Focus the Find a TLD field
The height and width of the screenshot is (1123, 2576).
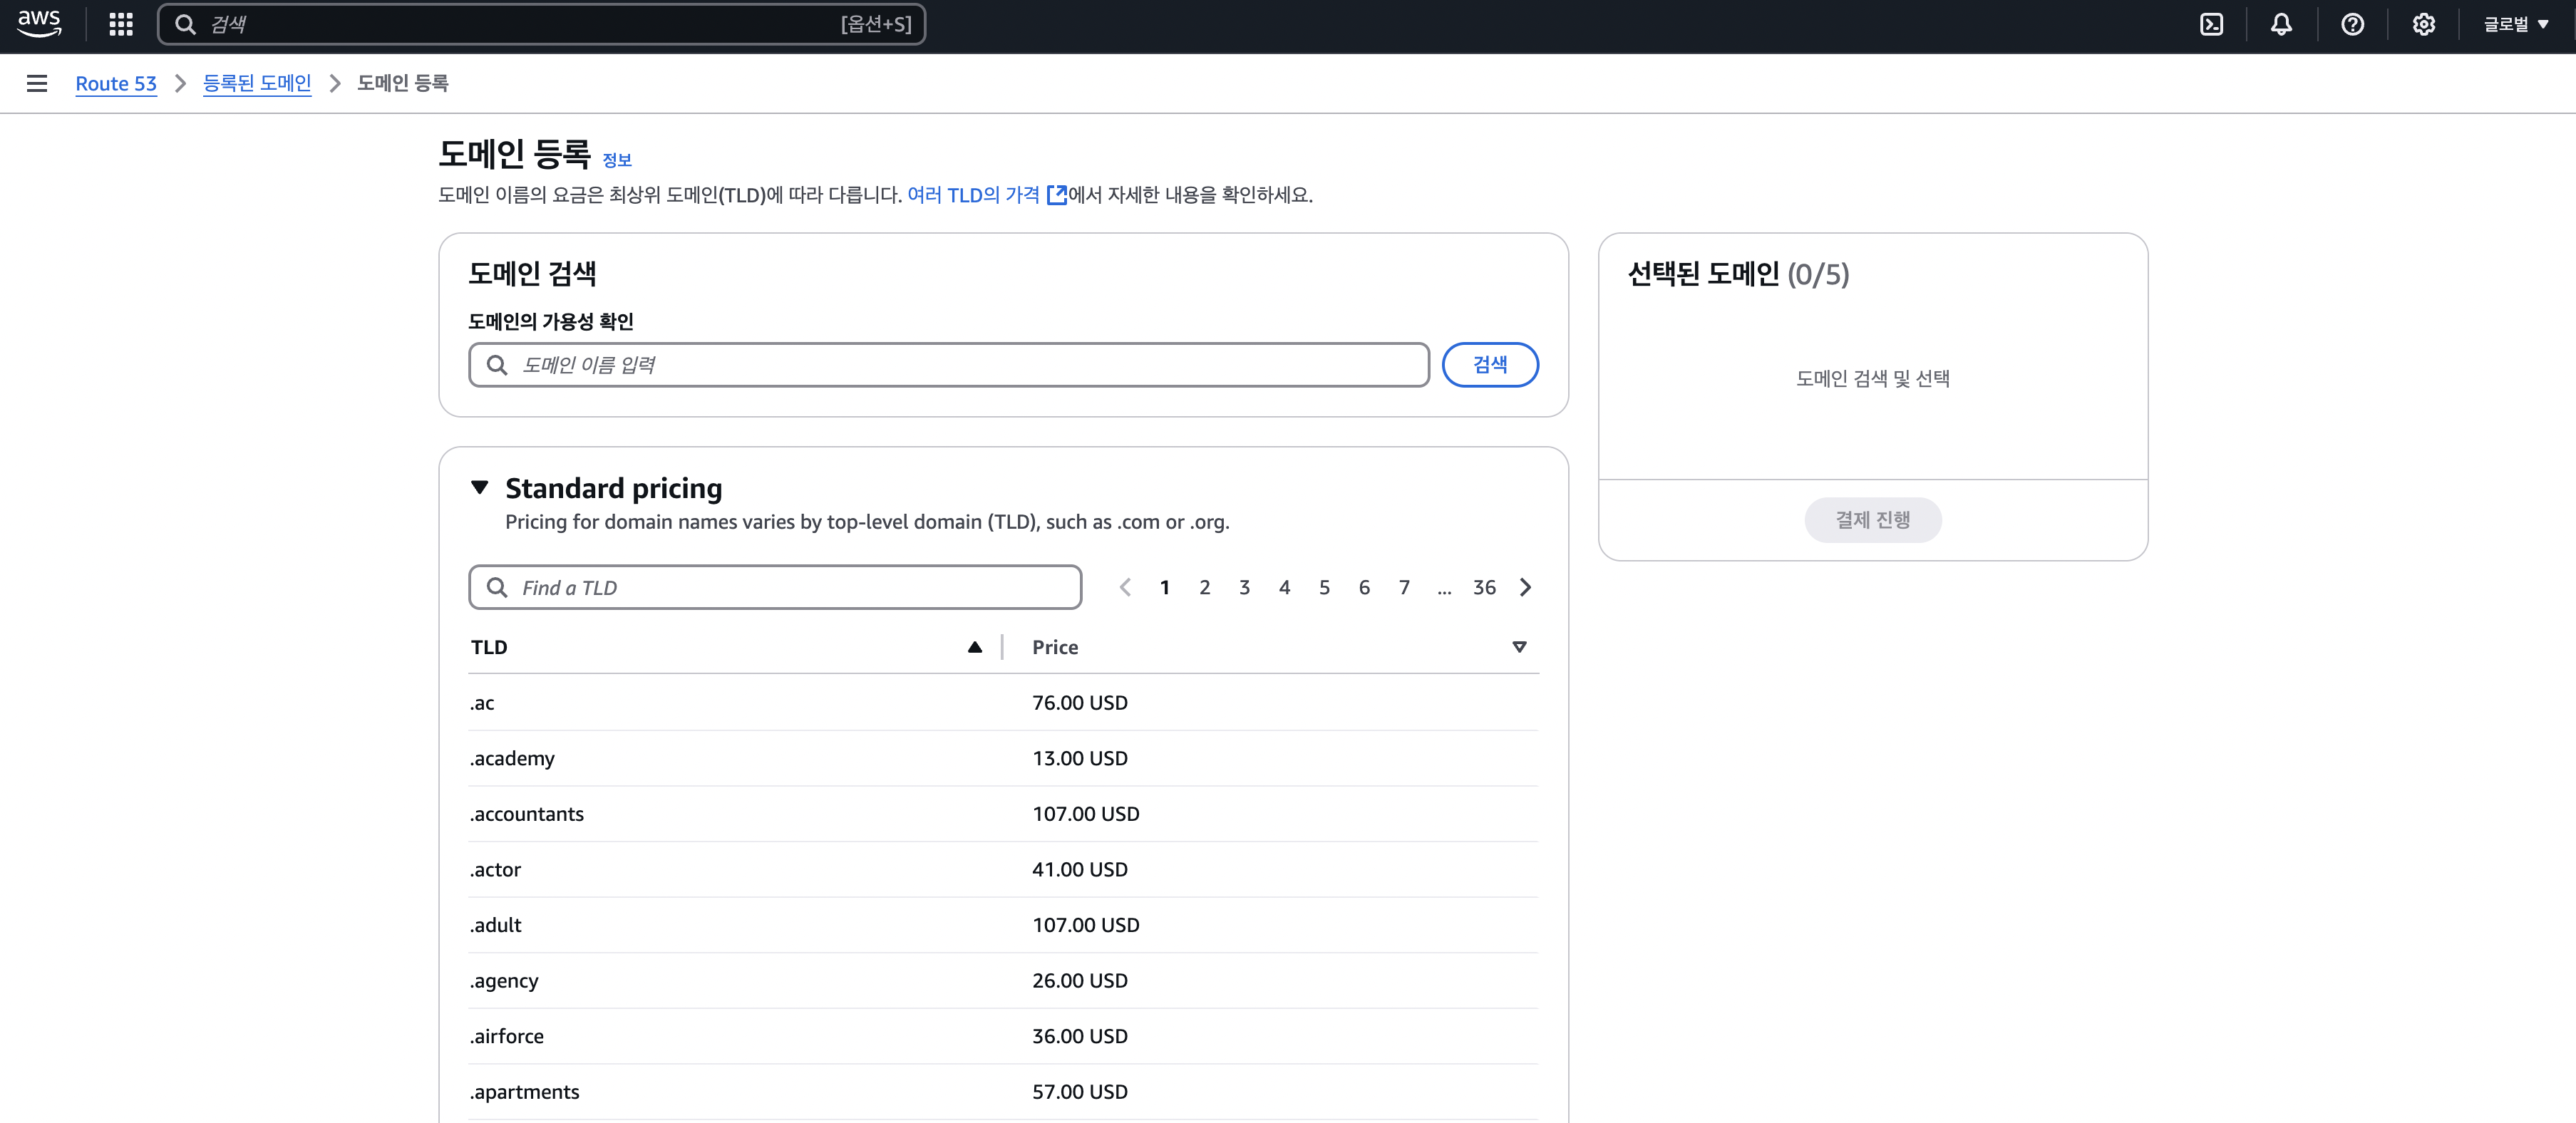775,588
